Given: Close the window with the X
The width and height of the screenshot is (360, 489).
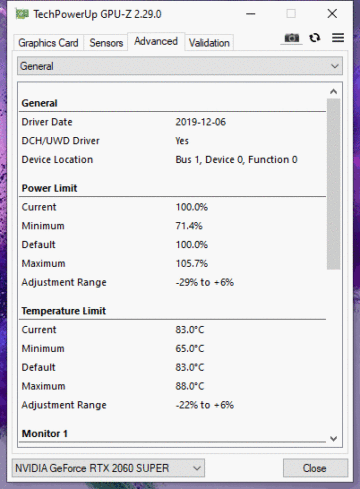Looking at the screenshot, I should tap(332, 14).
